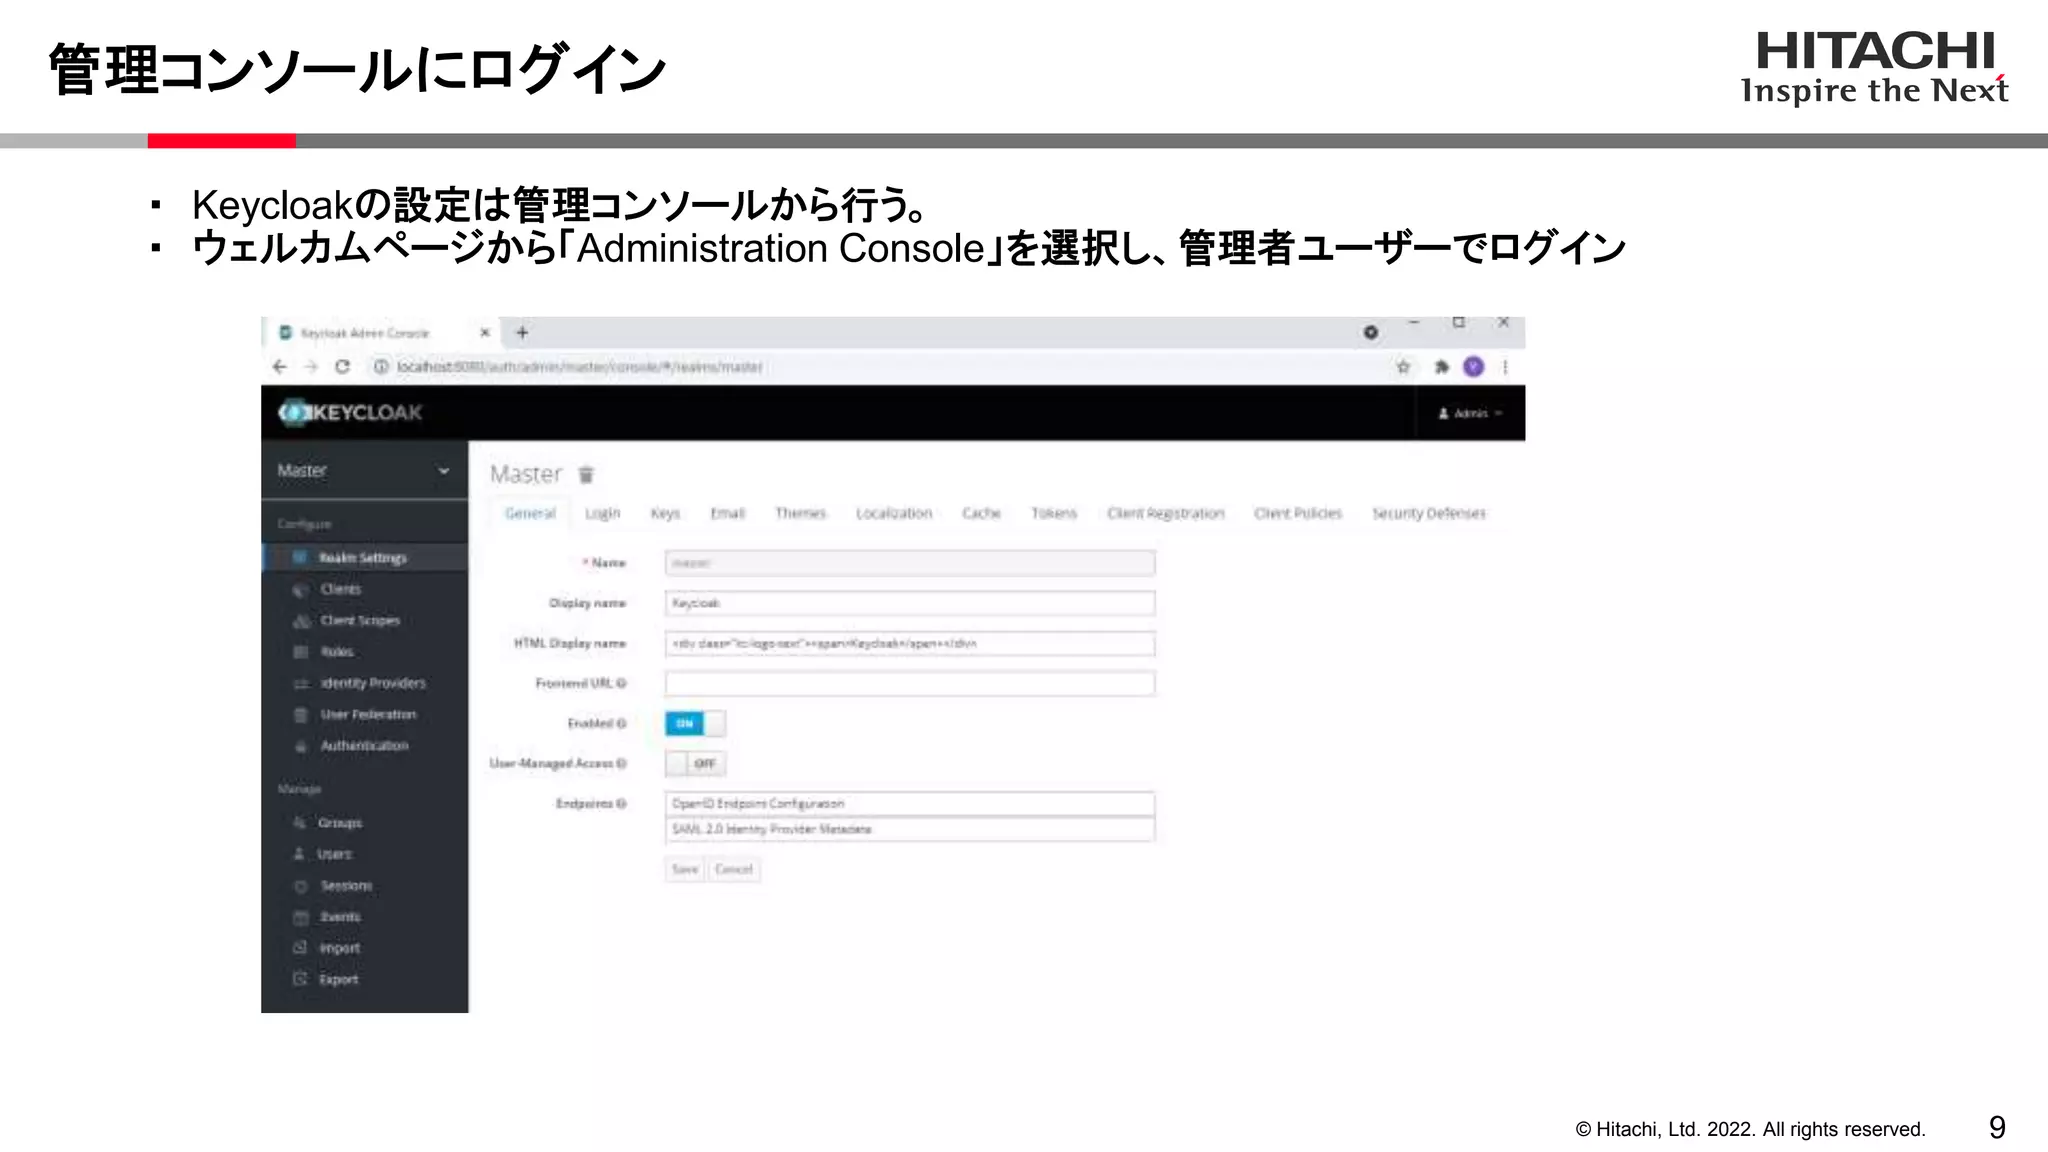The height and width of the screenshot is (1152, 2048).
Task: Click the Client Scopes sidebar icon
Action: click(301, 621)
